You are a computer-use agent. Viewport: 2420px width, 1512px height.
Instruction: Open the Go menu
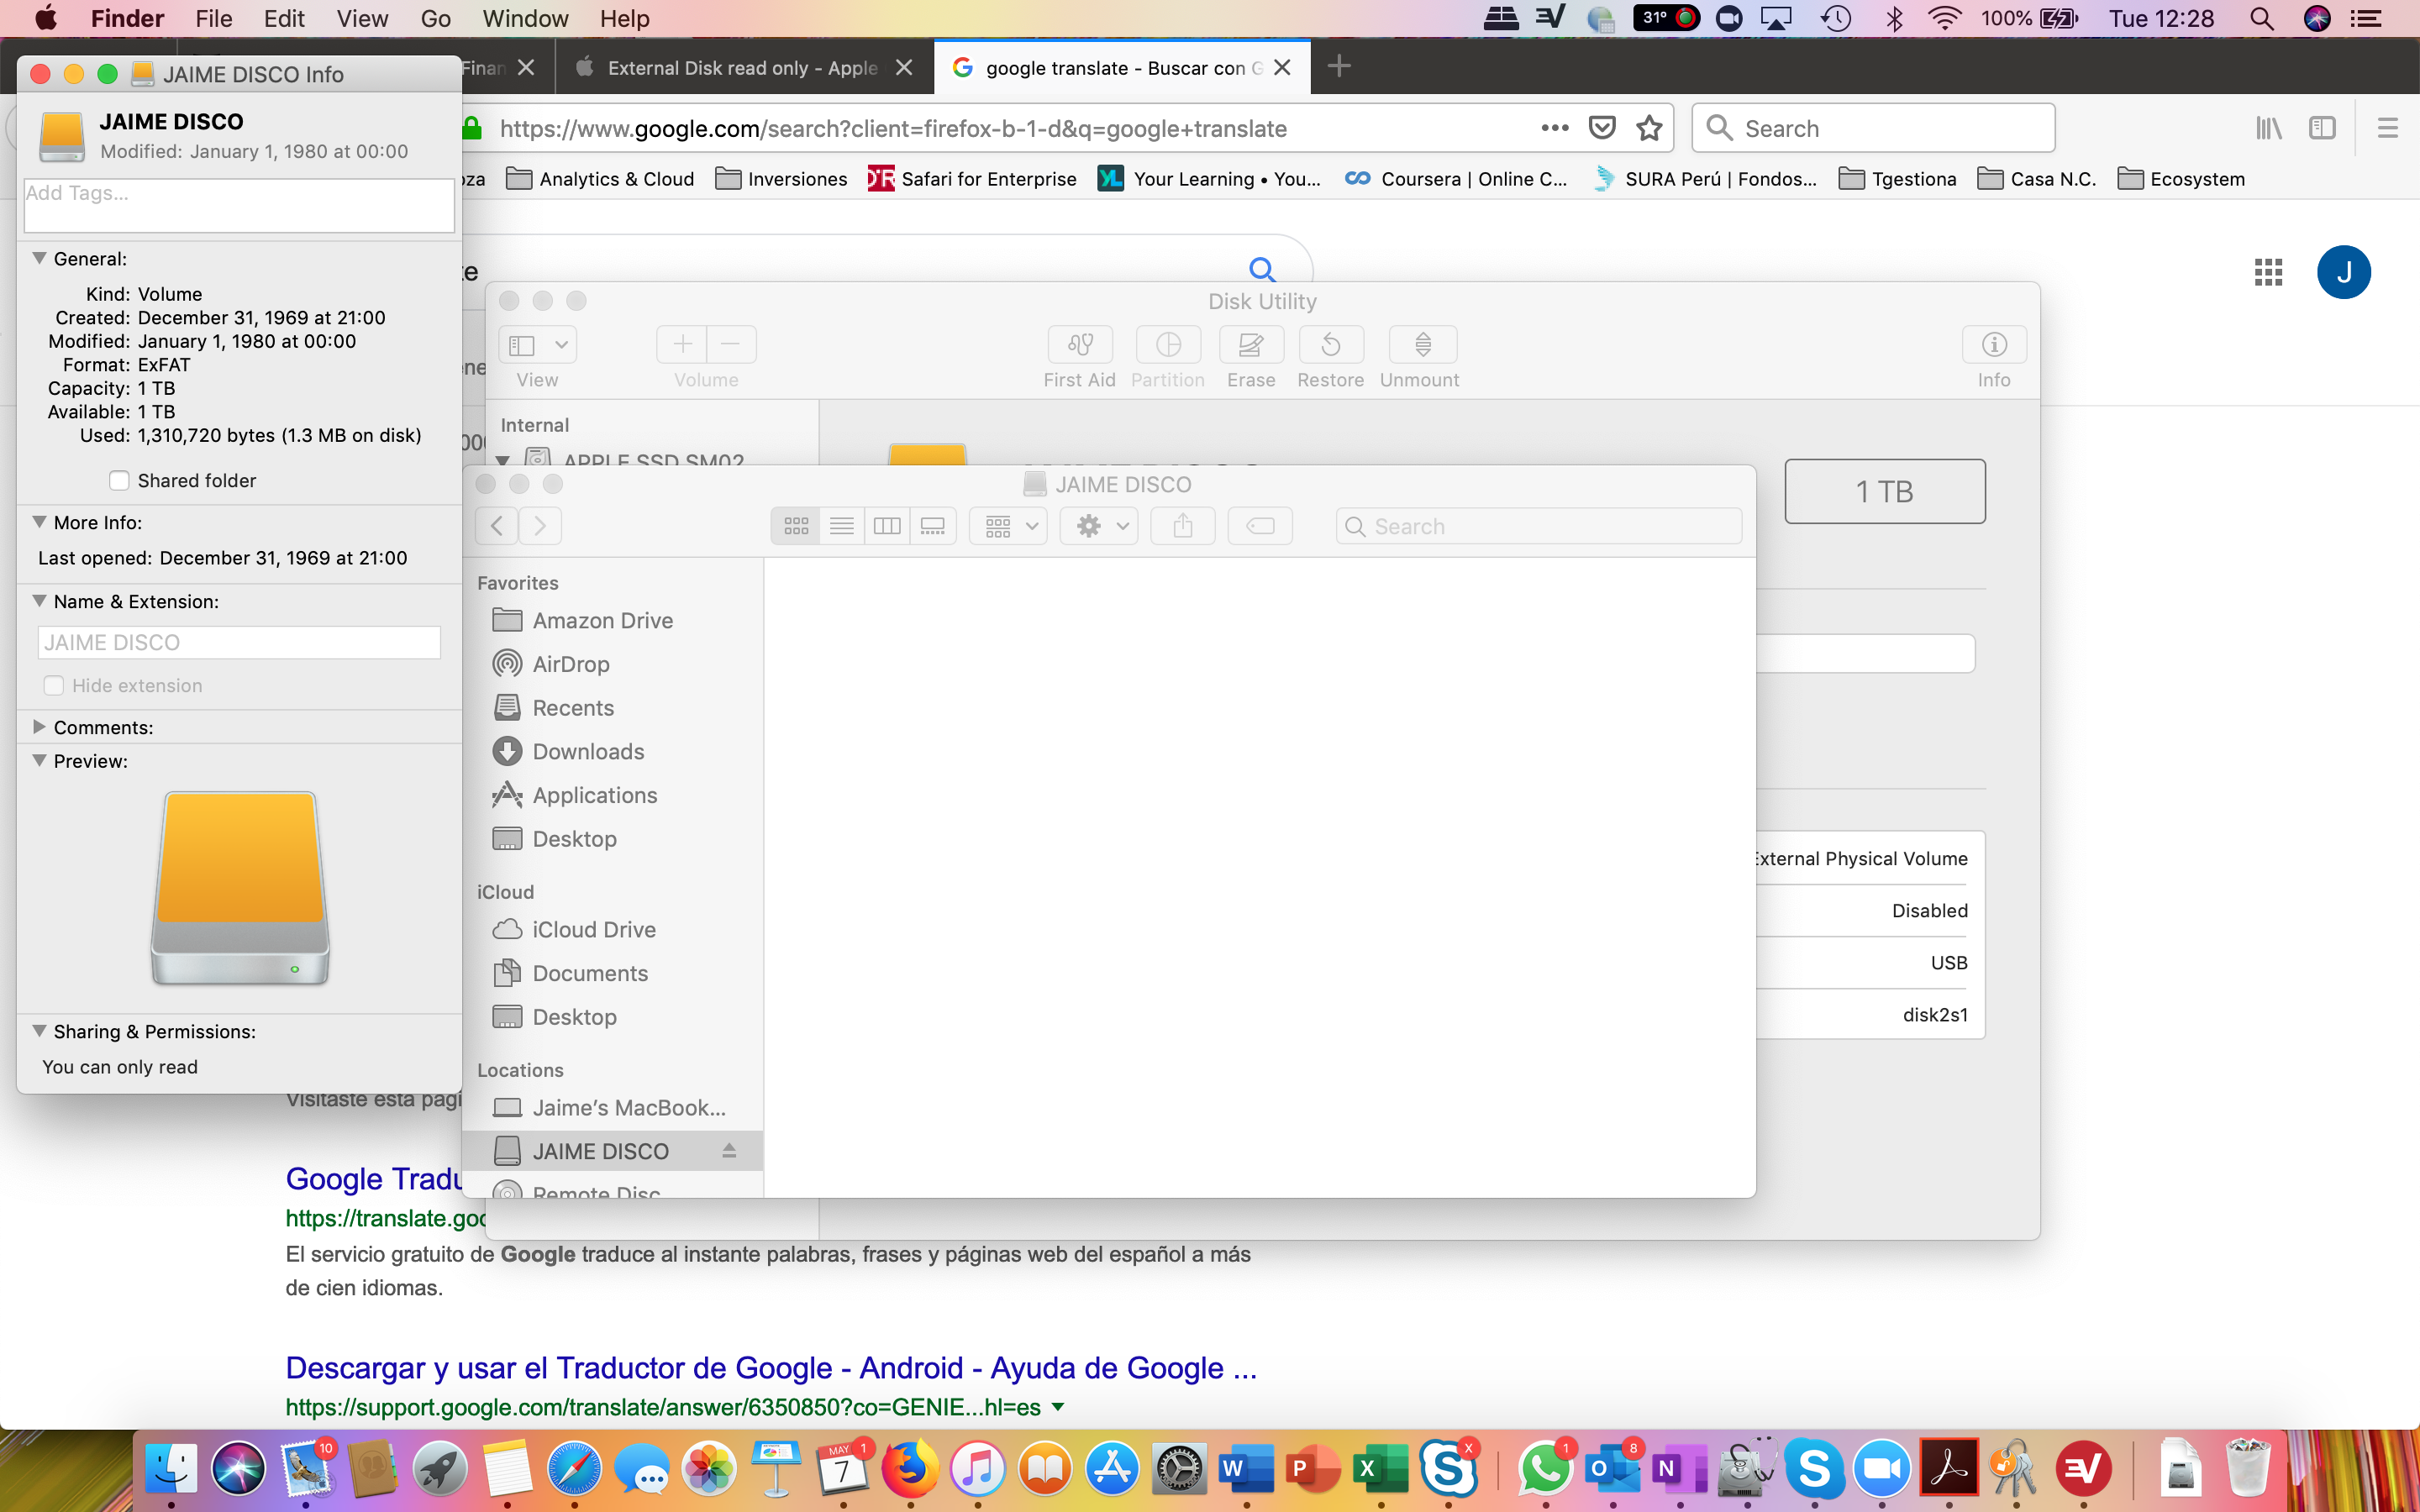(435, 18)
